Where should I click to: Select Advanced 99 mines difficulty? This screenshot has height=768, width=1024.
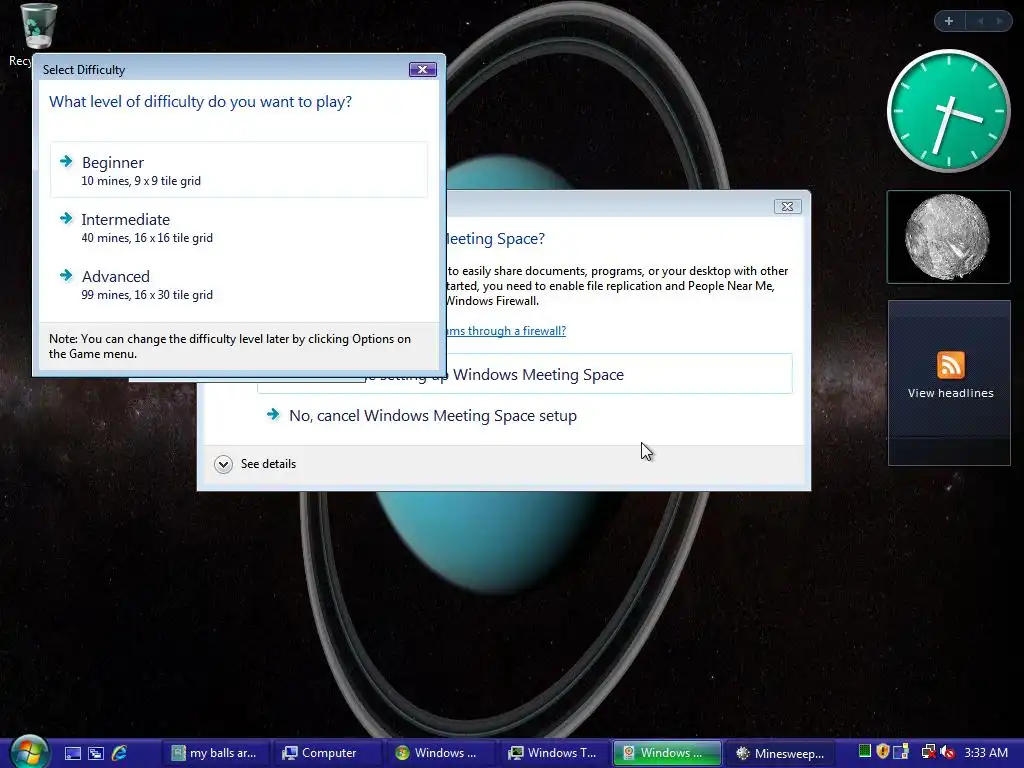point(239,284)
